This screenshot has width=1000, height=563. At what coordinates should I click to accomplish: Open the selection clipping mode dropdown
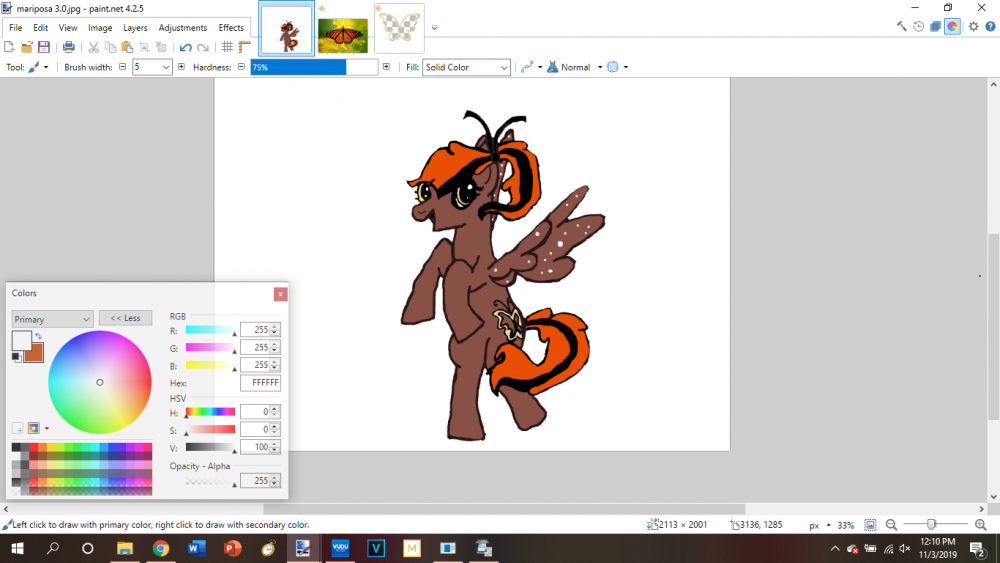point(626,67)
